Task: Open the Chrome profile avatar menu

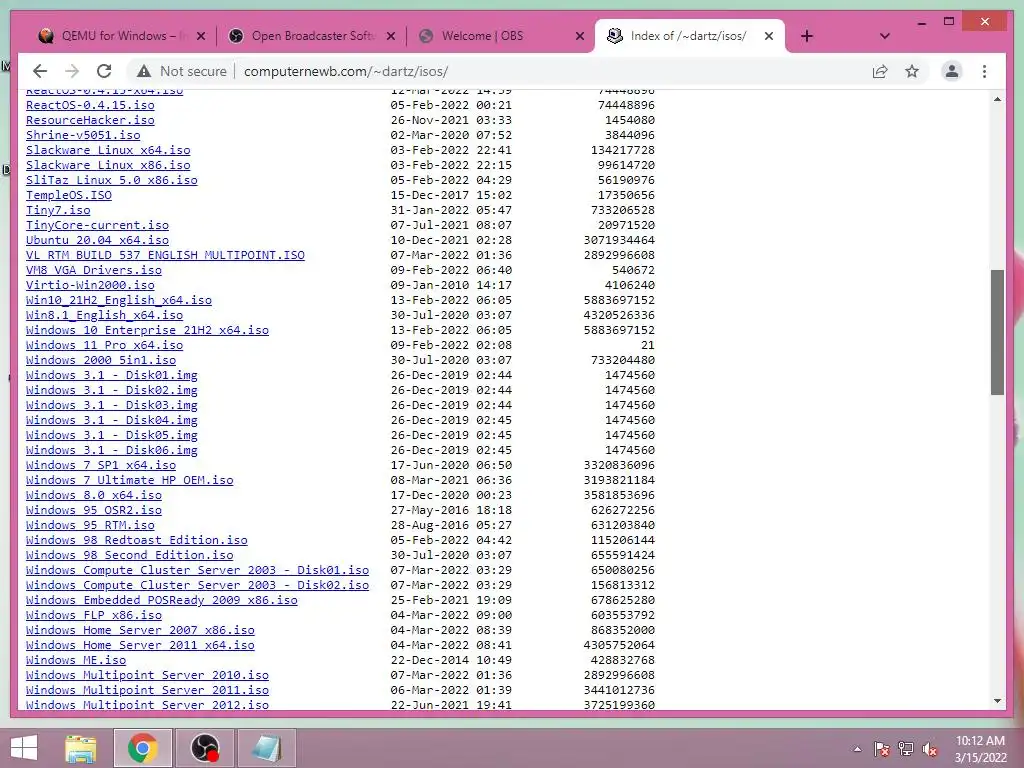Action: (952, 71)
